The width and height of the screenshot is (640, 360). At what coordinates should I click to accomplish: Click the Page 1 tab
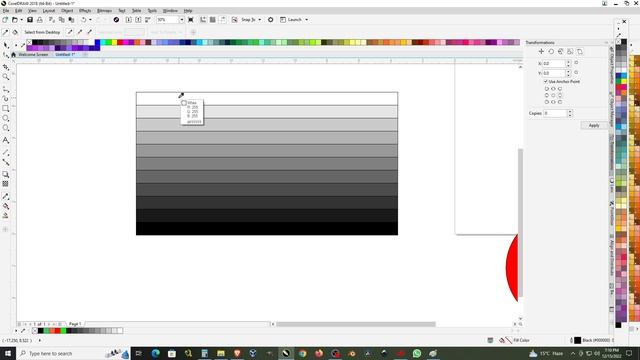[75, 324]
